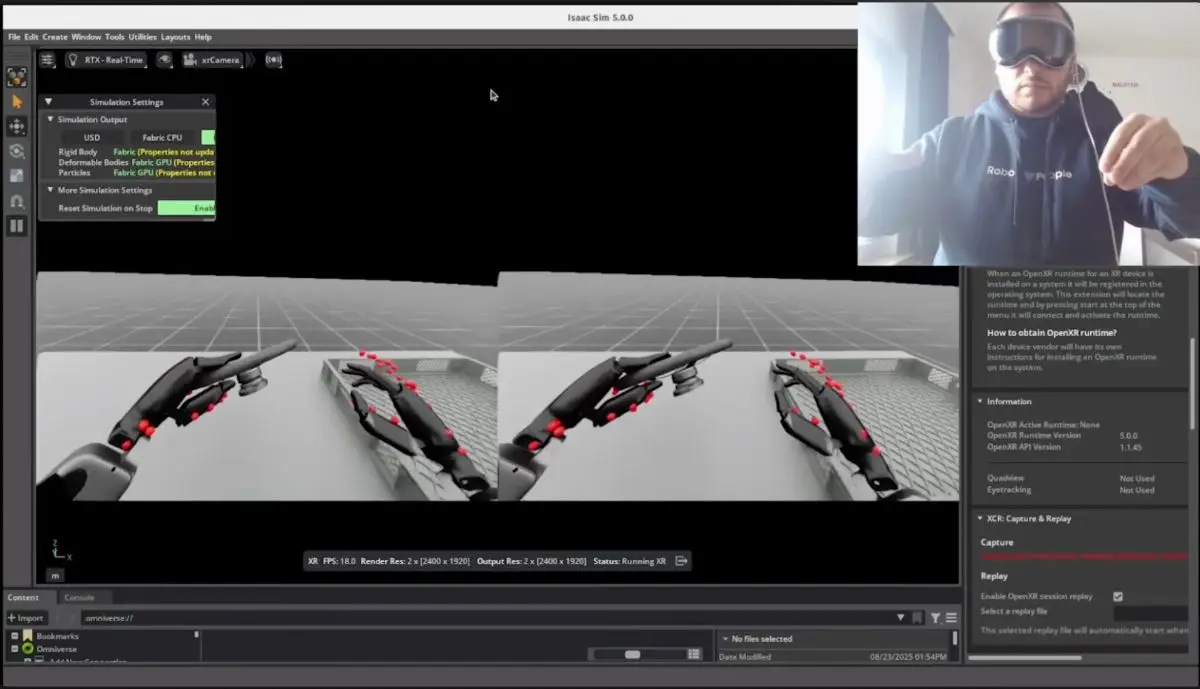Expand the Bookmarks tree item
The width and height of the screenshot is (1200, 689).
pyautogui.click(x=15, y=636)
